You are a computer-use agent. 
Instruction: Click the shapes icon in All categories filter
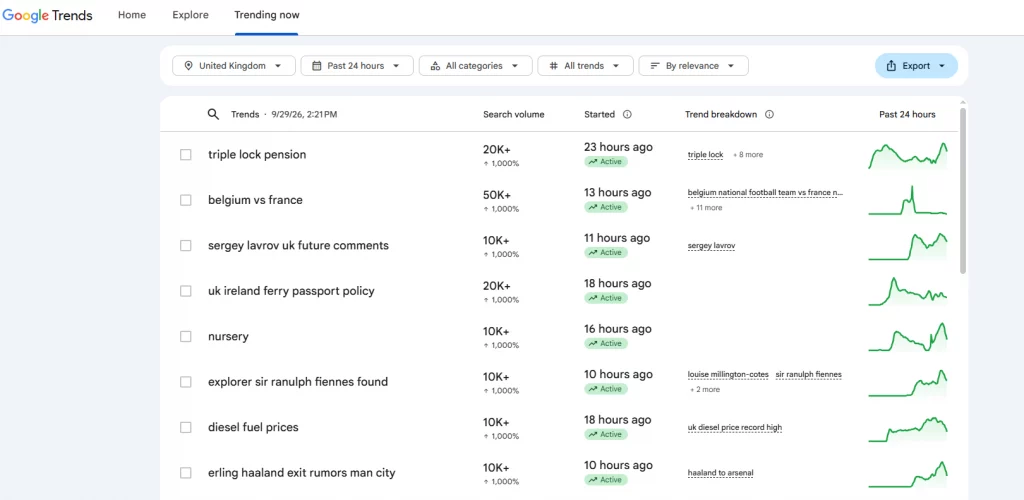pos(436,66)
